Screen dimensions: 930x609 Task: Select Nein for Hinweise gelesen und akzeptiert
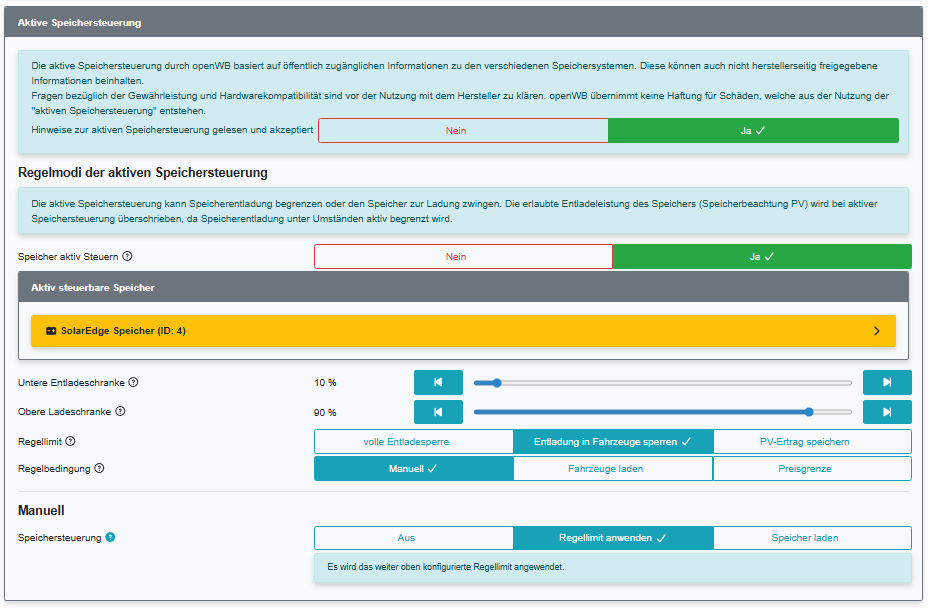463,131
